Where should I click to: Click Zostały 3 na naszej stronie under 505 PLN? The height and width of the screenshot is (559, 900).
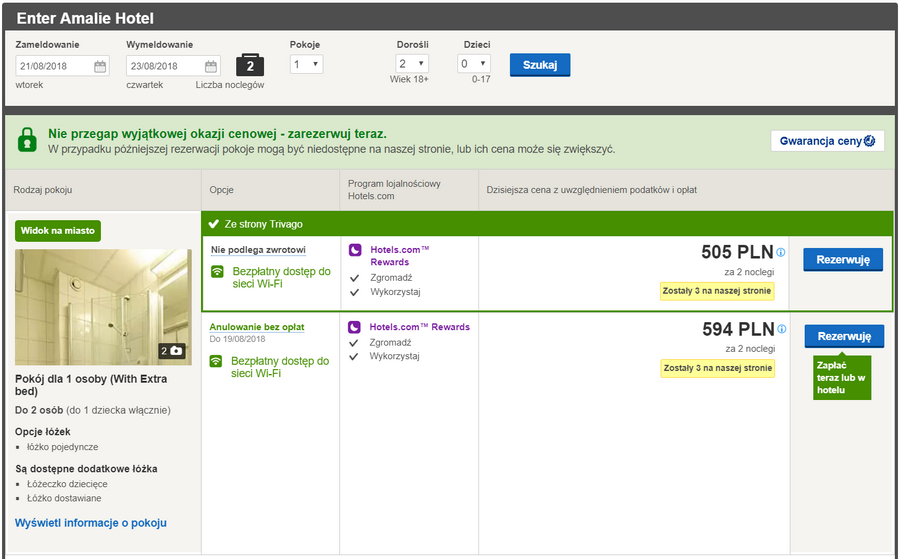(716, 291)
